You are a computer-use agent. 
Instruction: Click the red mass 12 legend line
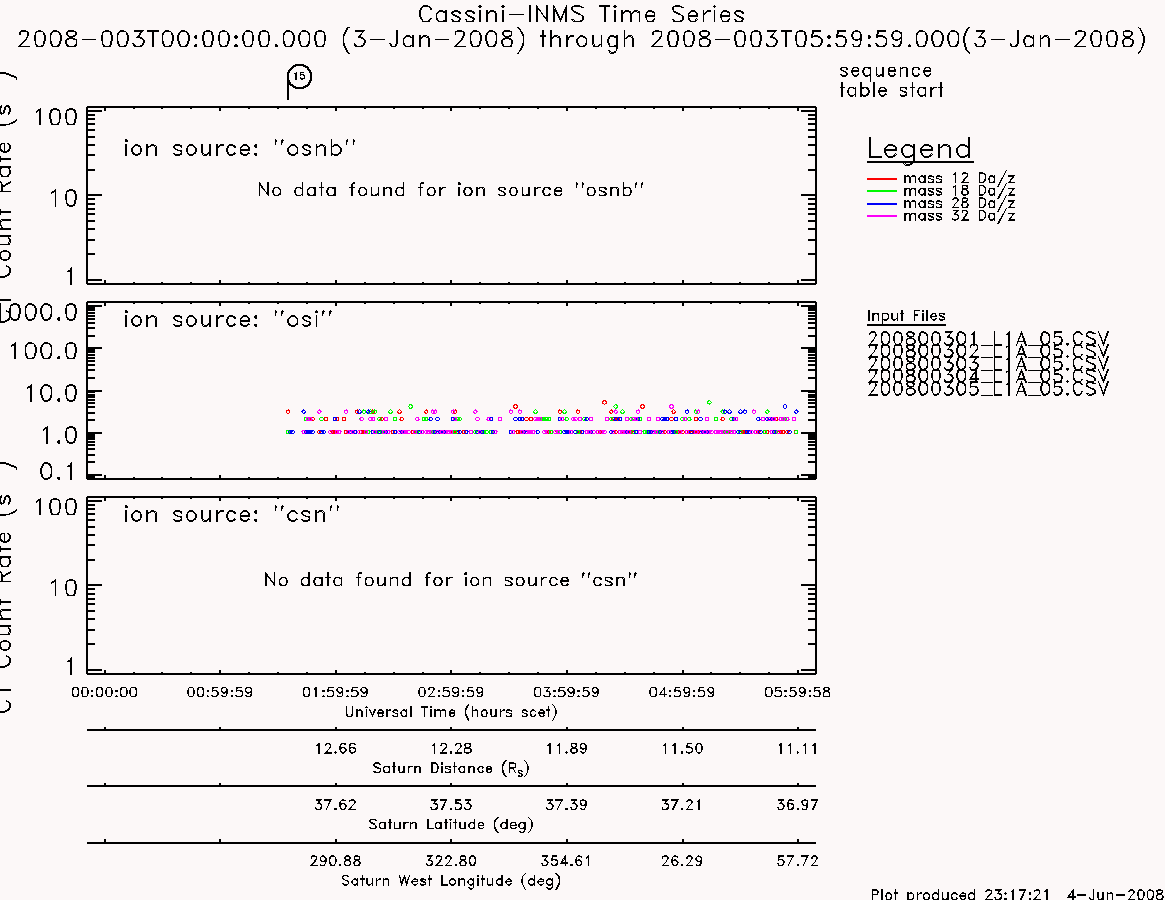coord(882,179)
